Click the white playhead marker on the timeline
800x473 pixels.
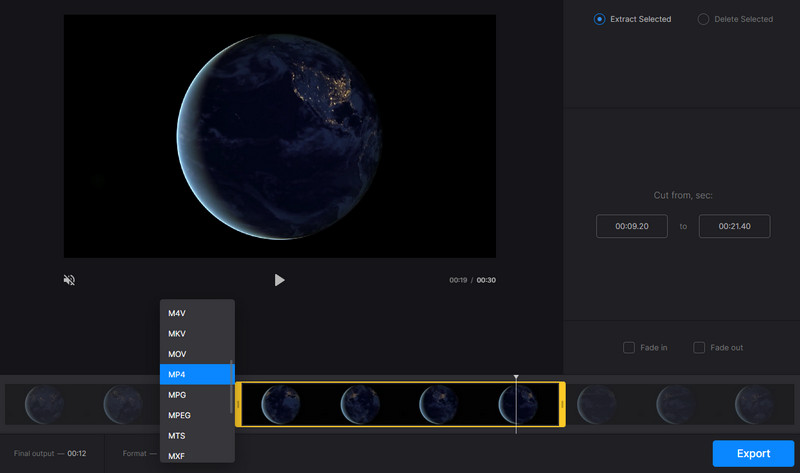(x=516, y=379)
